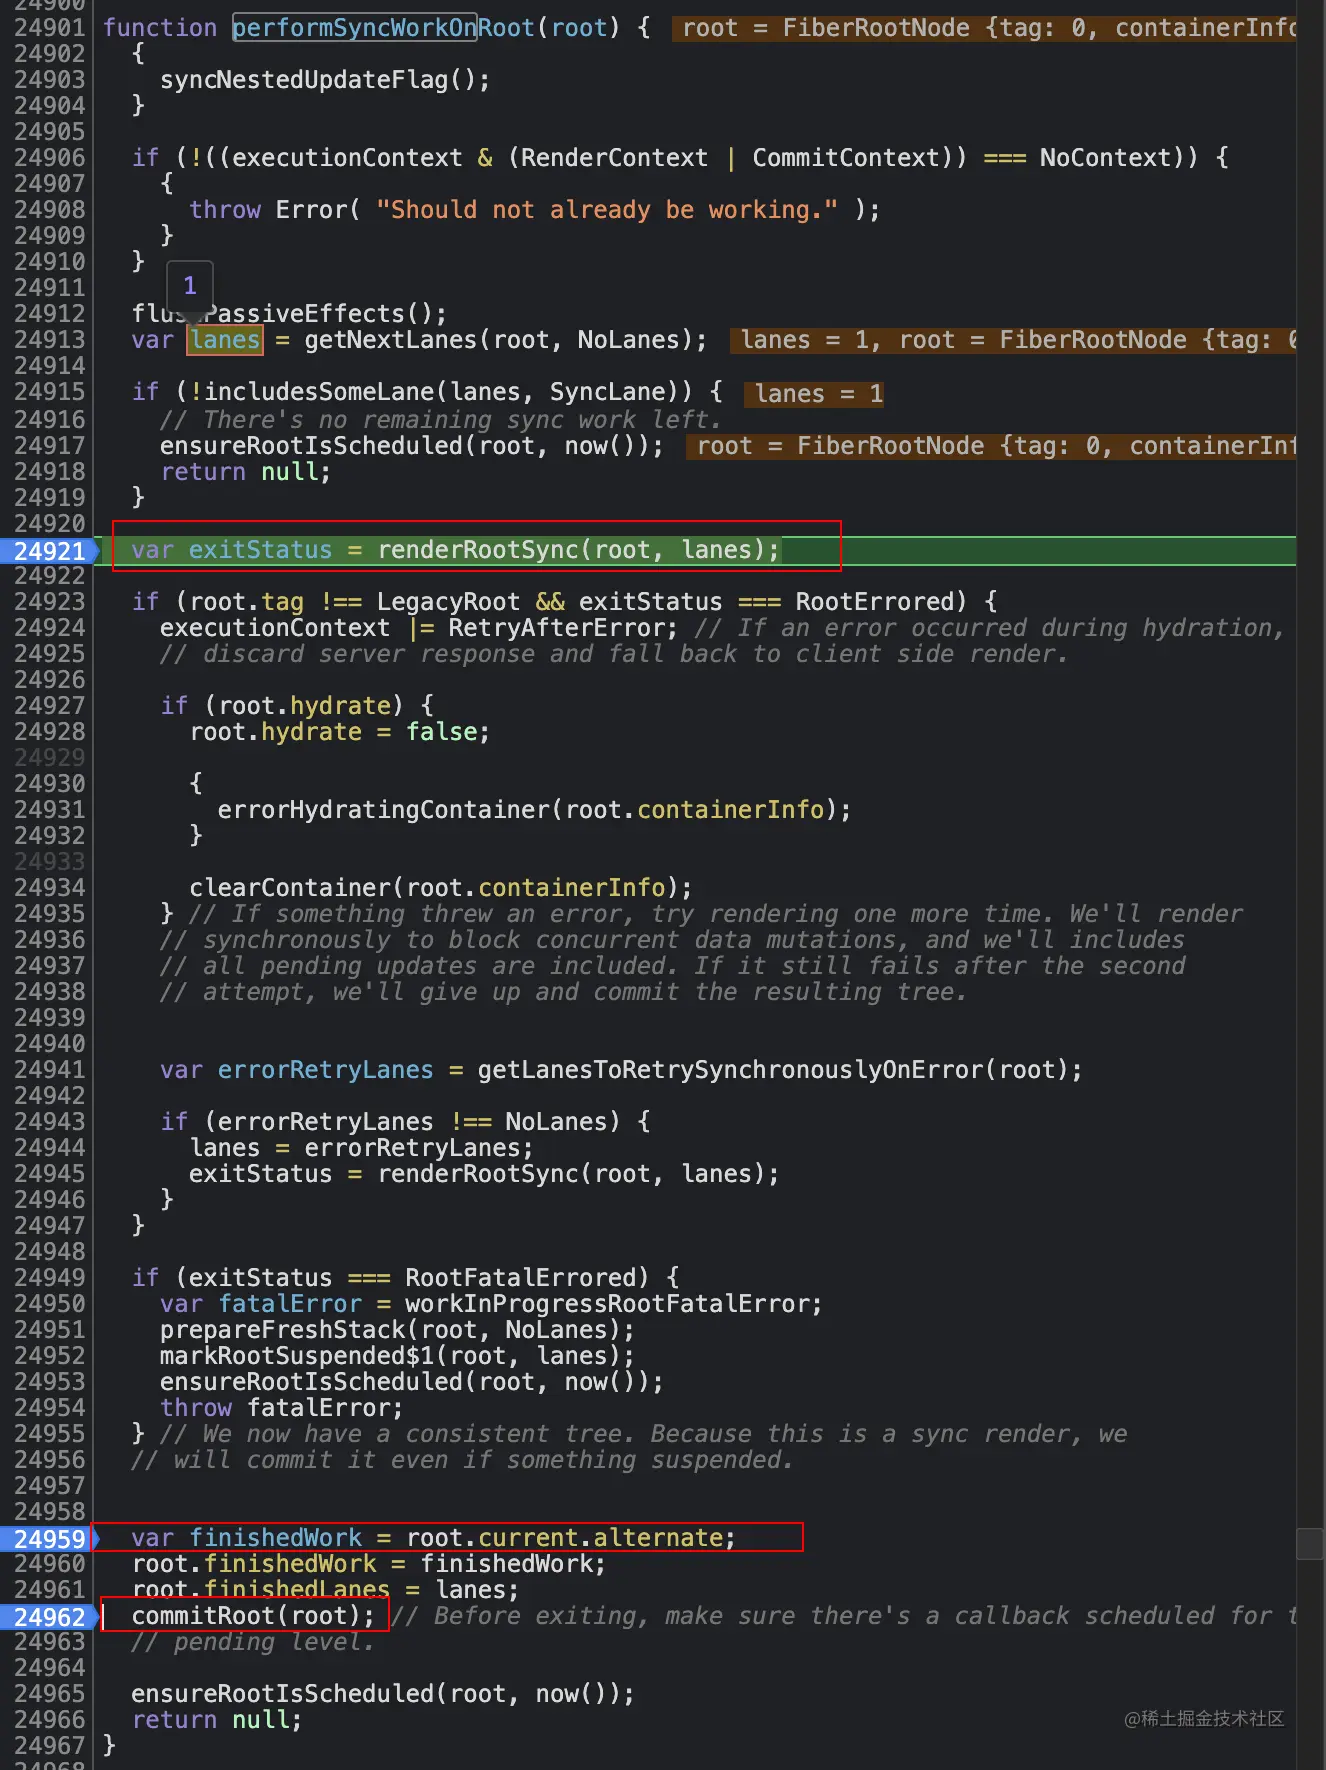Image resolution: width=1326 pixels, height=1770 pixels.
Task: Add a breakpoint at line 24908
Action: [50, 210]
